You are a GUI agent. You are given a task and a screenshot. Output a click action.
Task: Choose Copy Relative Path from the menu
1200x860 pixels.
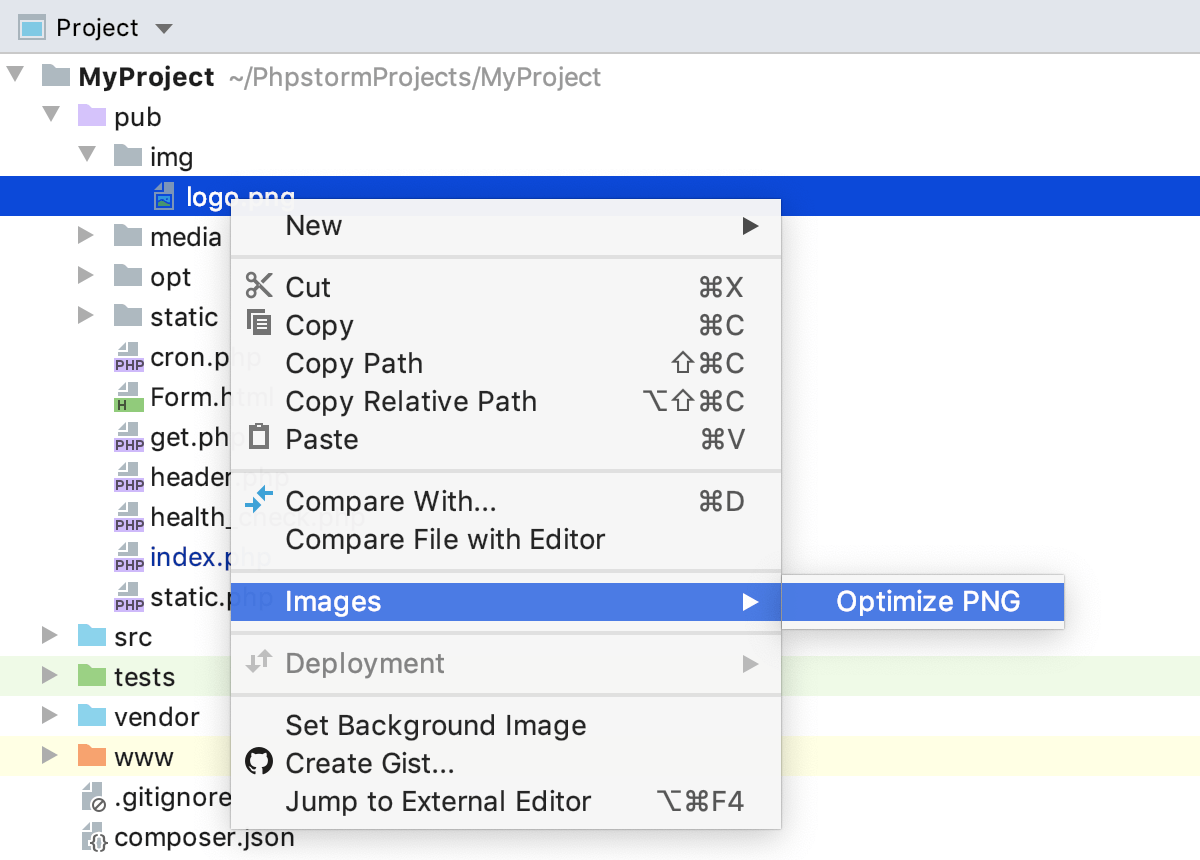[411, 401]
